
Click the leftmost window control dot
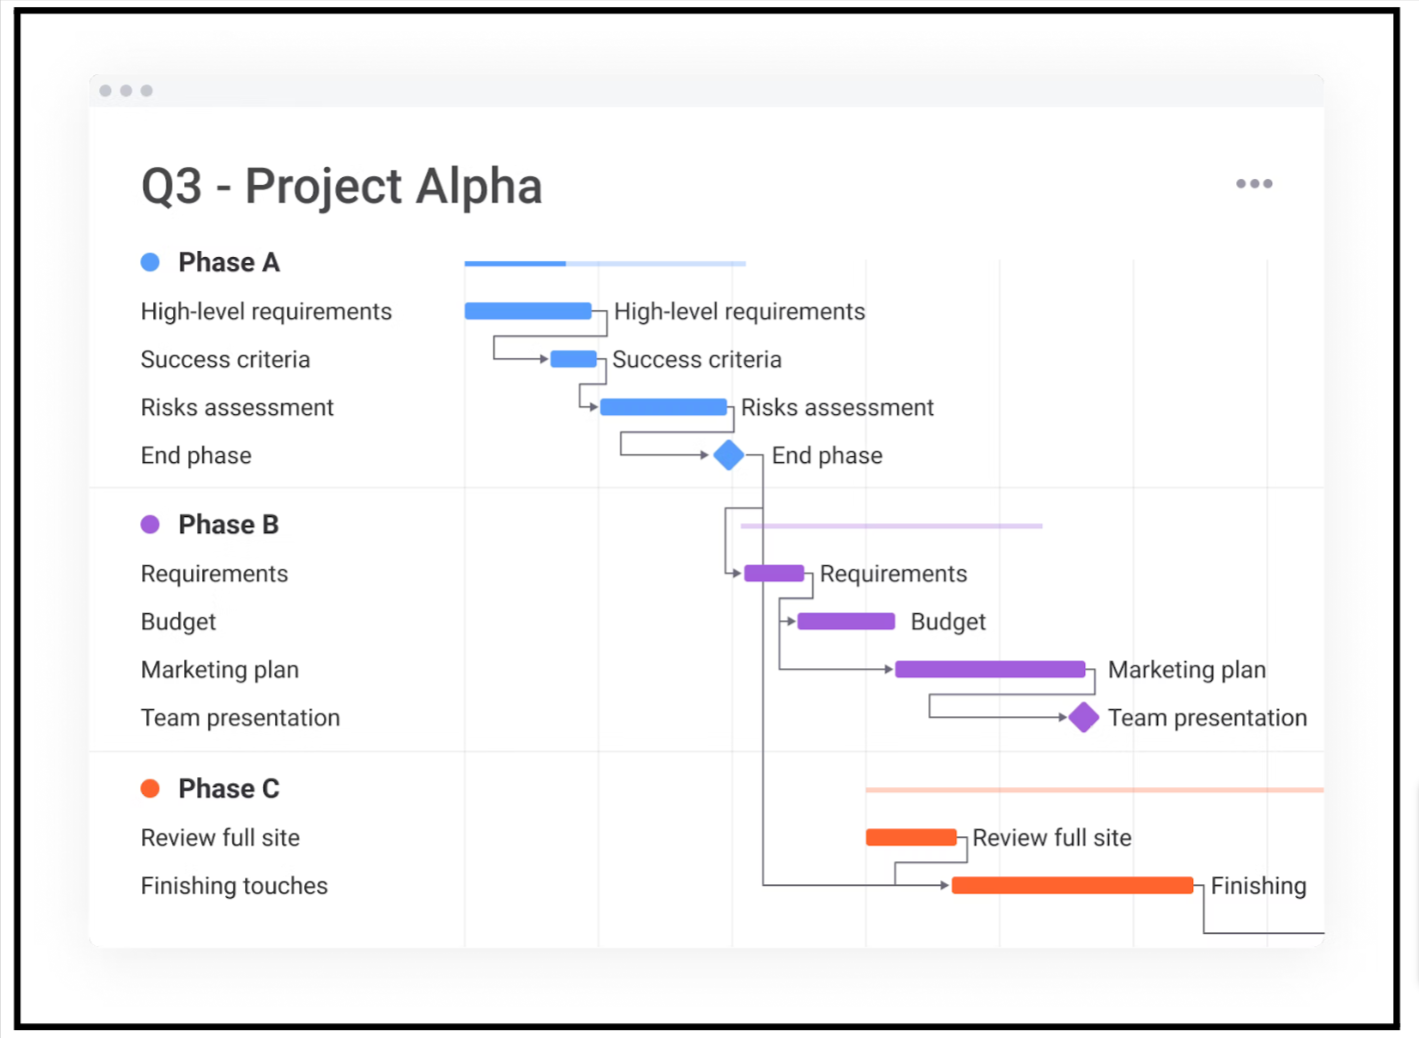point(105,89)
